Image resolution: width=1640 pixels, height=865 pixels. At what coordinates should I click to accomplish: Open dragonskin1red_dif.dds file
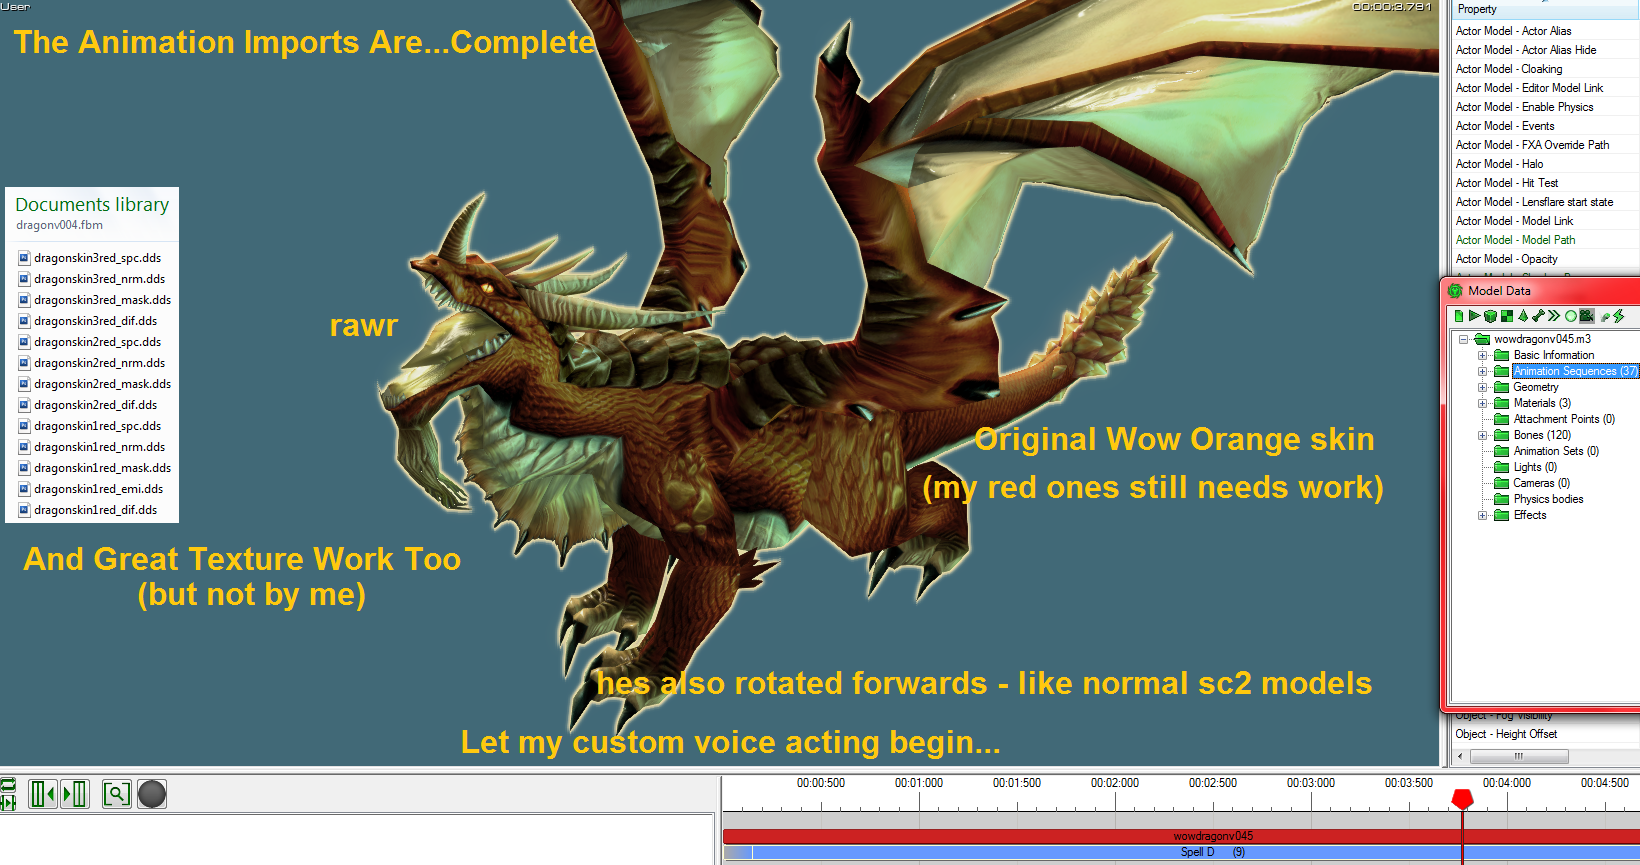click(x=95, y=510)
